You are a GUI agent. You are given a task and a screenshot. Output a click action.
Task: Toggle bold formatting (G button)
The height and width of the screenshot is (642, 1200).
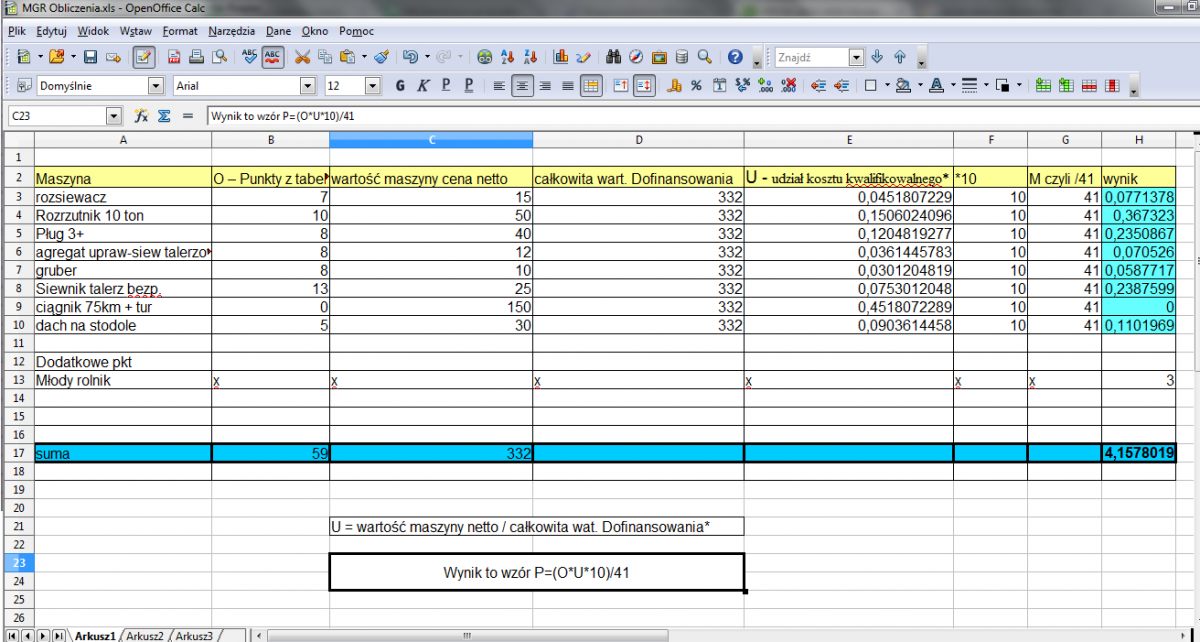click(x=400, y=86)
